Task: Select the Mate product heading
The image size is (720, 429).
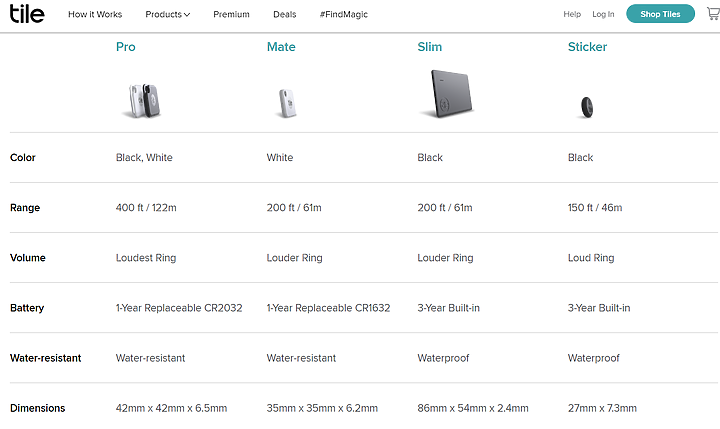Action: pyautogui.click(x=281, y=47)
